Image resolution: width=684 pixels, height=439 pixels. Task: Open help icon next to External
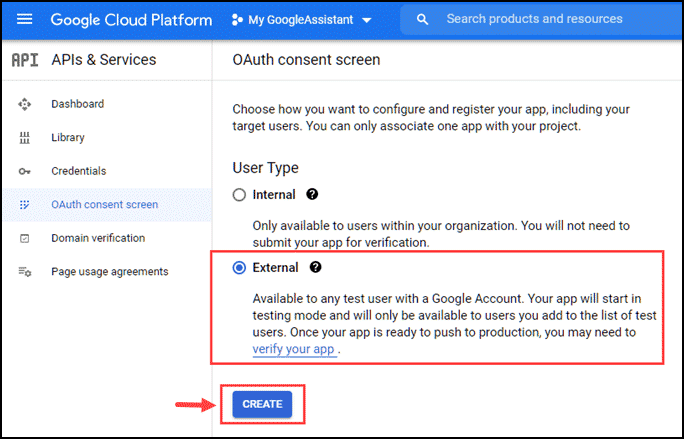(x=315, y=267)
